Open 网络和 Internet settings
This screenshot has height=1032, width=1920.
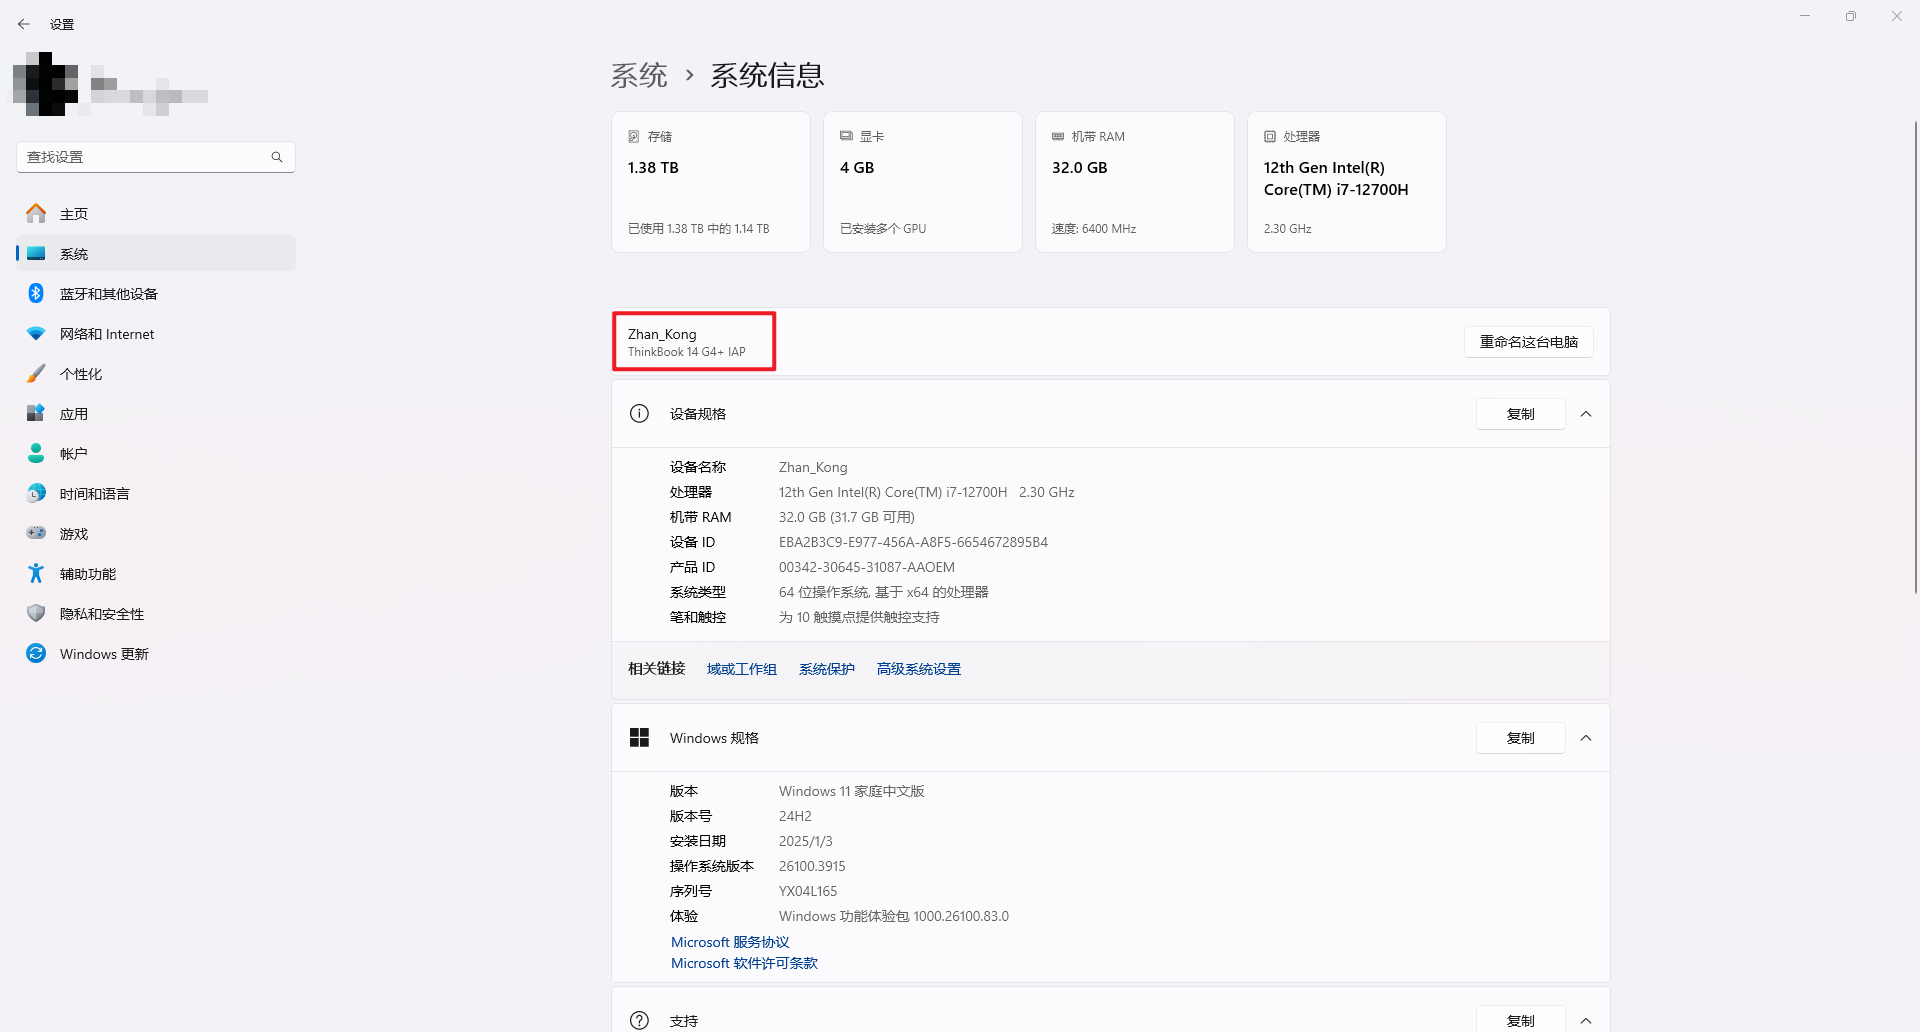pos(156,334)
